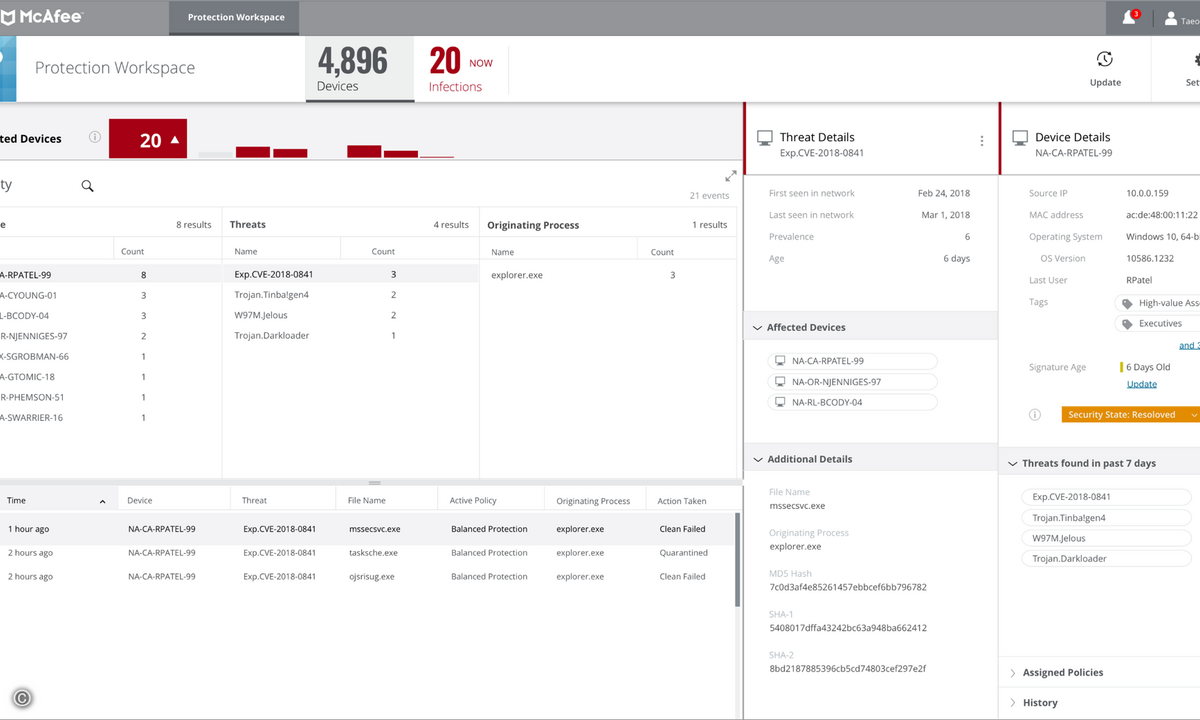Select the 4,896 Devices tab
Image resolution: width=1200 pixels, height=720 pixels.
(360, 68)
